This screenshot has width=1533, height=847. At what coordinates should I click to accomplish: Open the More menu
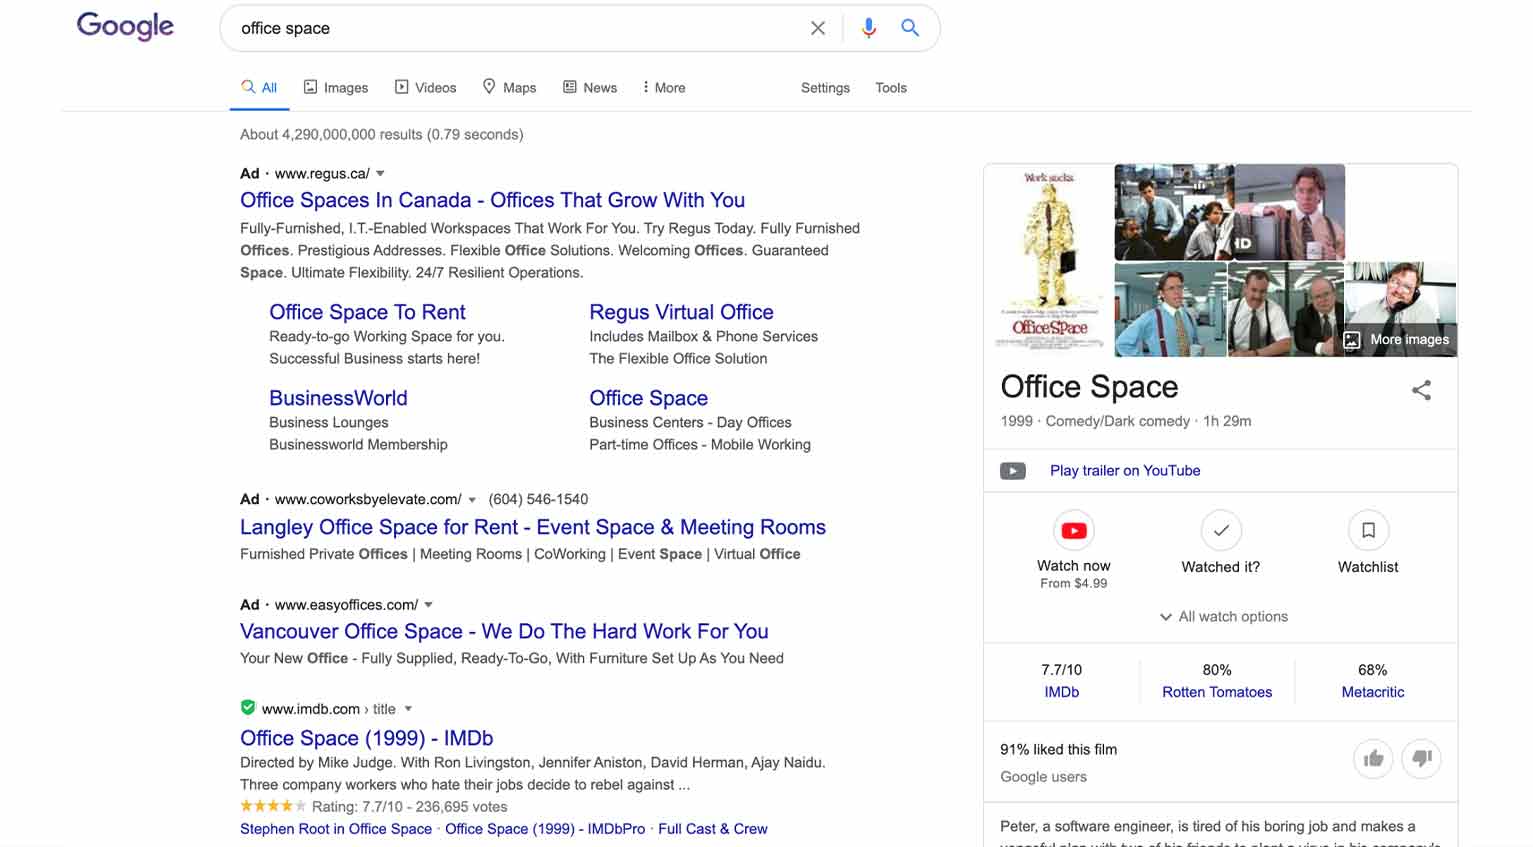664,88
